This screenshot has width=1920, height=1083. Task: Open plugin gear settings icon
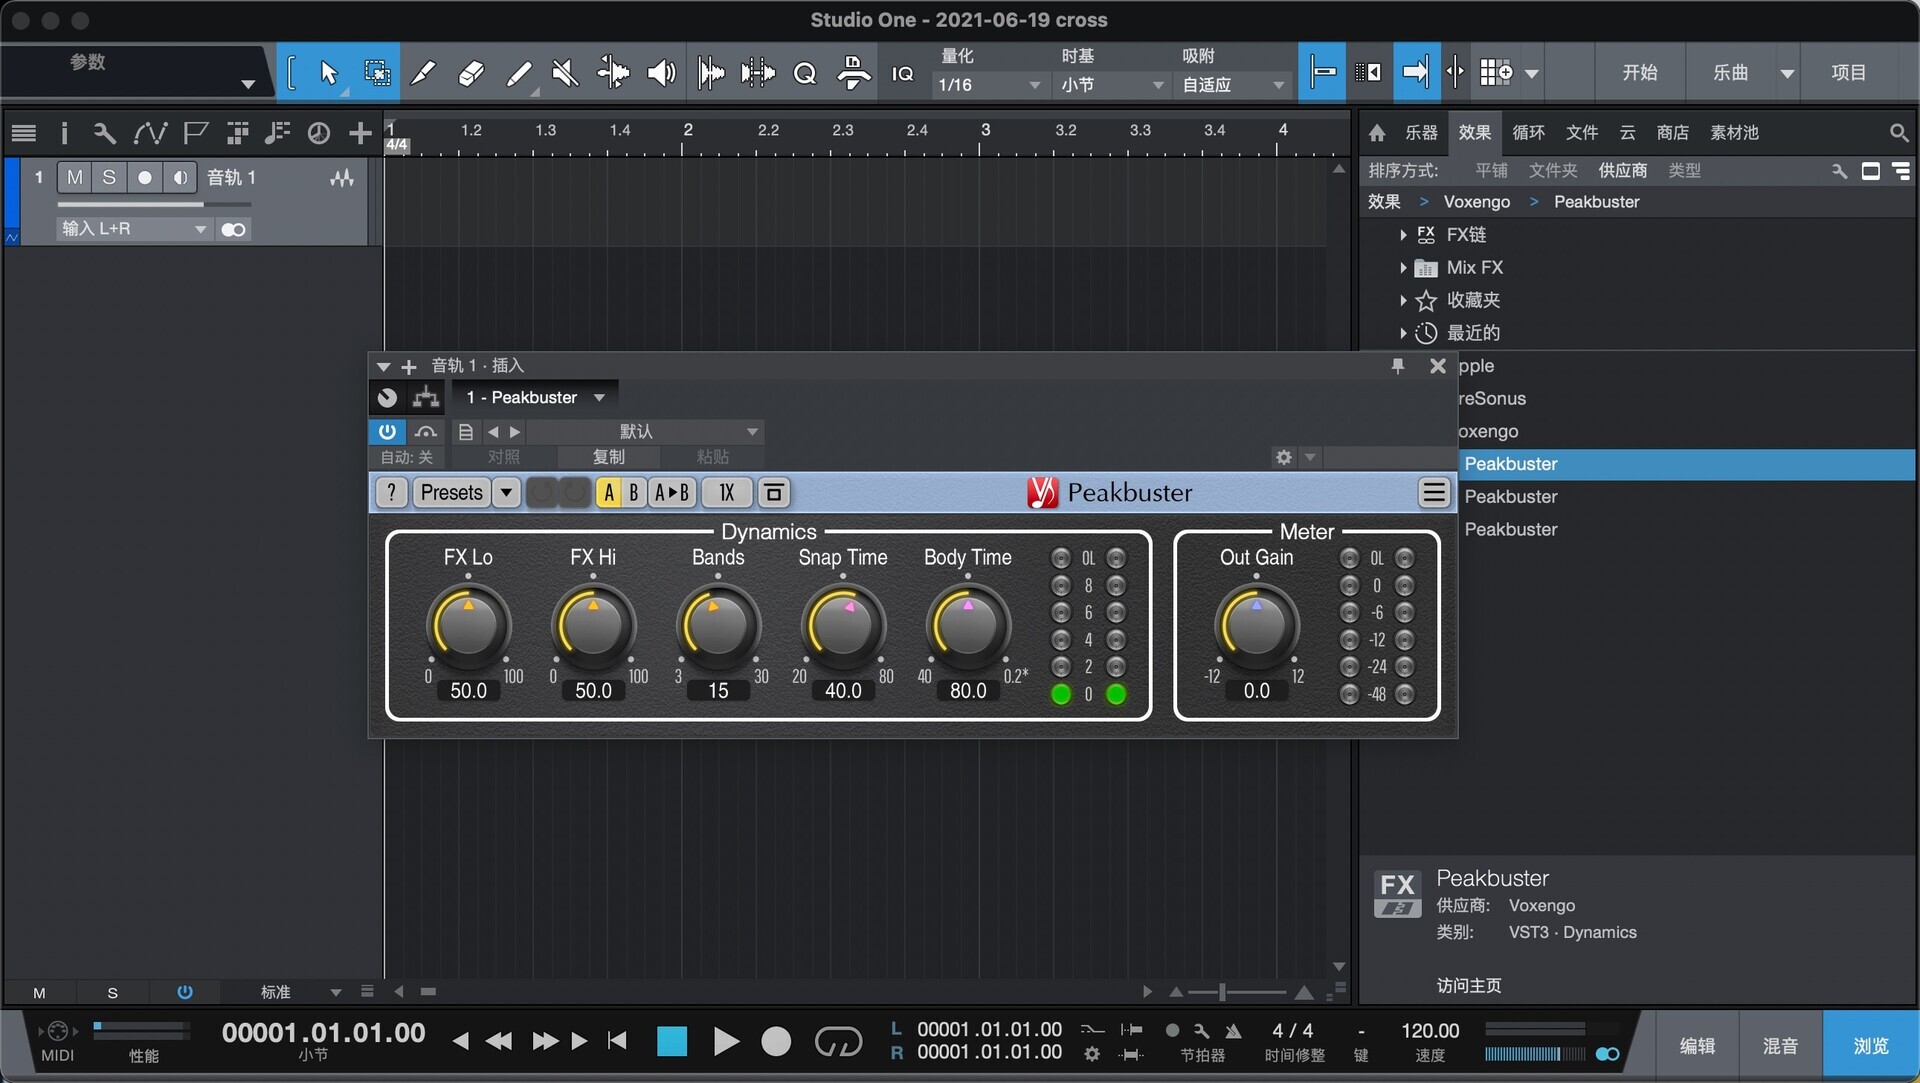click(1284, 457)
